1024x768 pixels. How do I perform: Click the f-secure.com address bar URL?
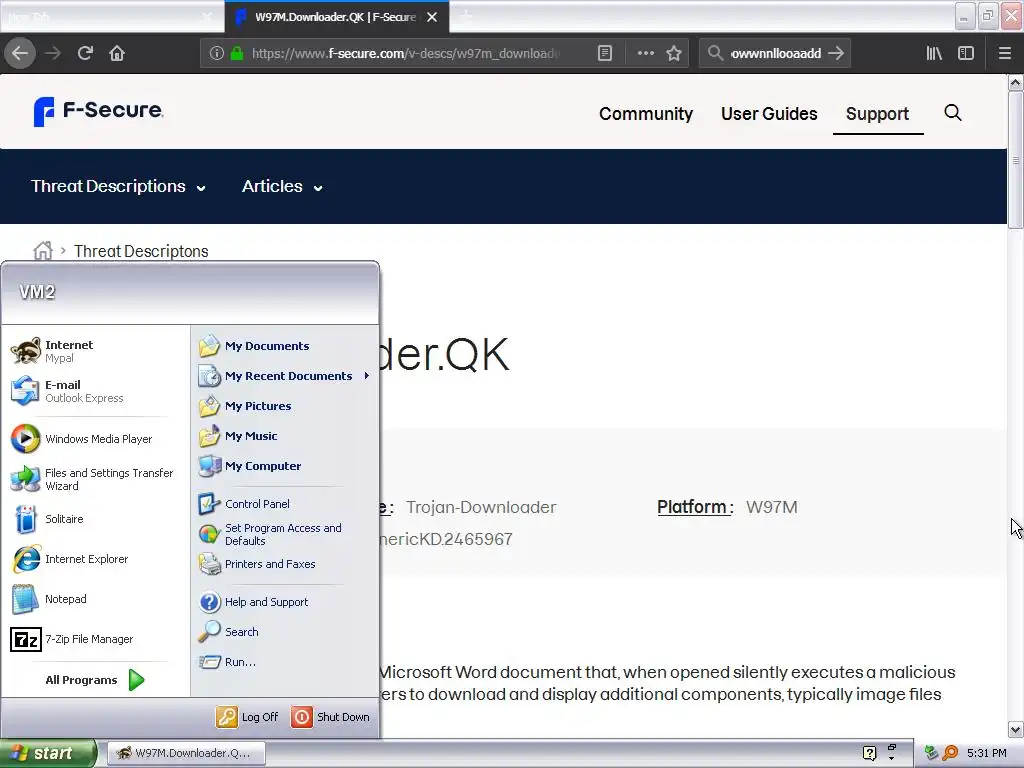tap(406, 53)
